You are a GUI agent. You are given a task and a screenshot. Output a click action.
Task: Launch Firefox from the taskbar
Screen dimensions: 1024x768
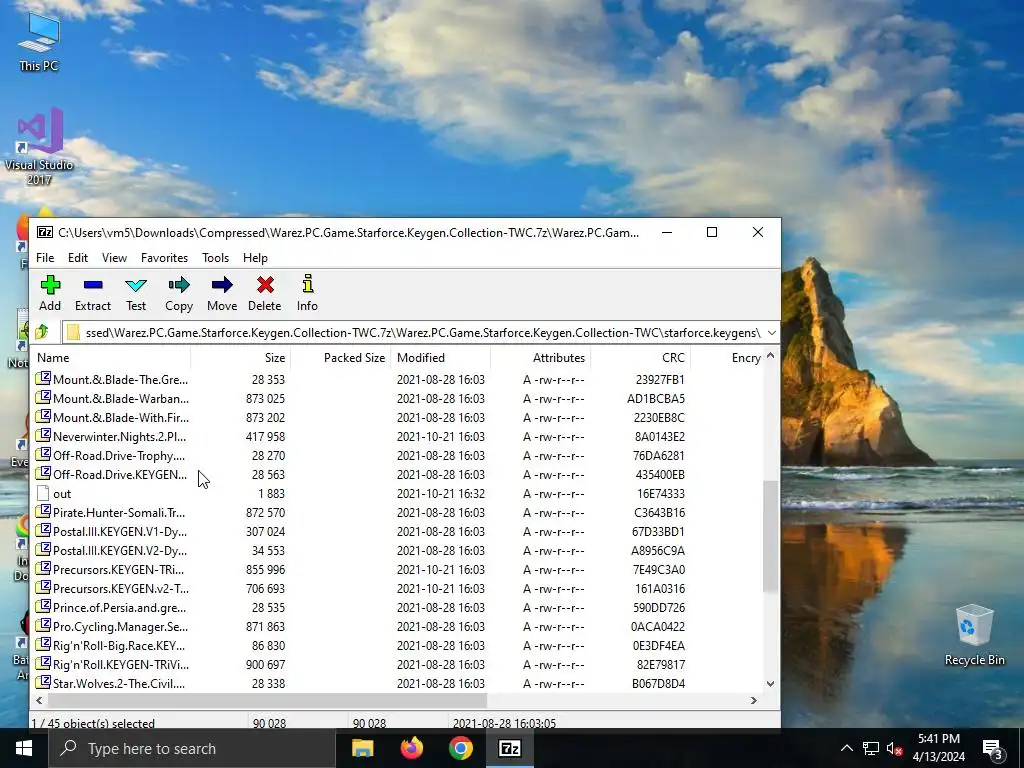(x=411, y=748)
